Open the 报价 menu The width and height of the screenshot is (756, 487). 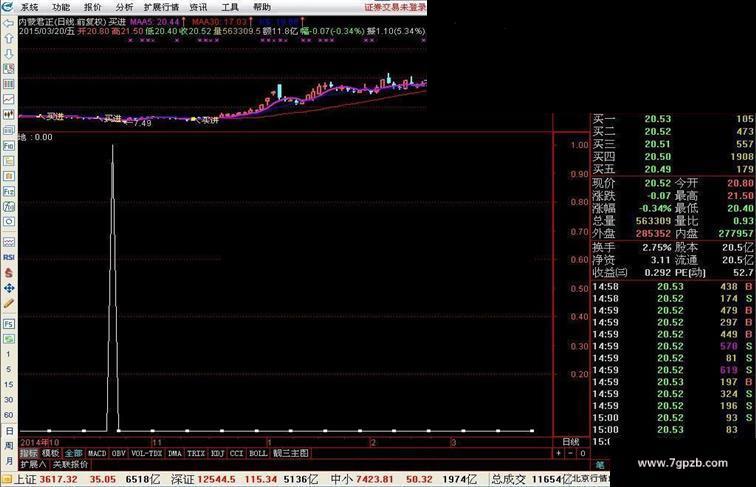point(93,7)
